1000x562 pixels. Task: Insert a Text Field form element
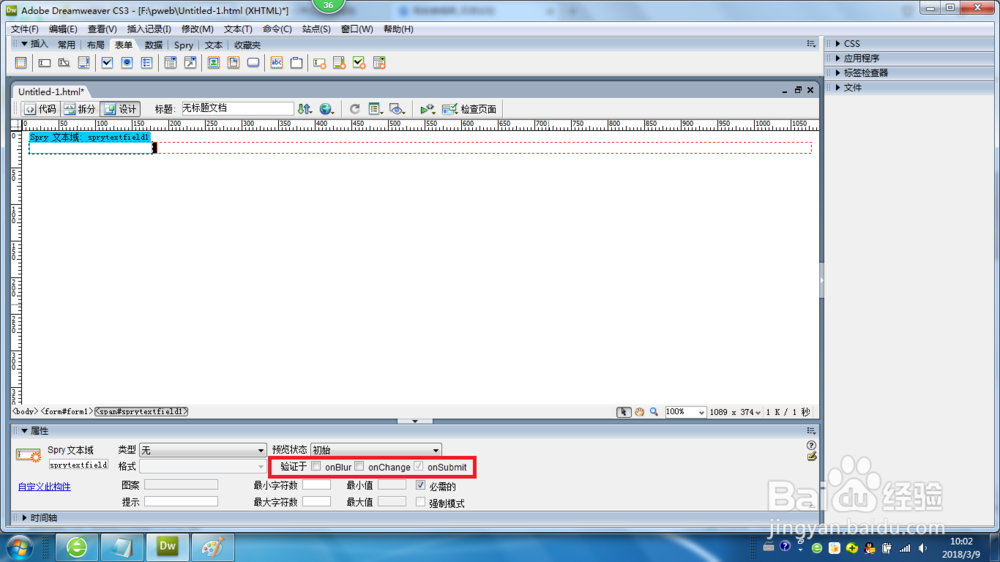[x=44, y=63]
